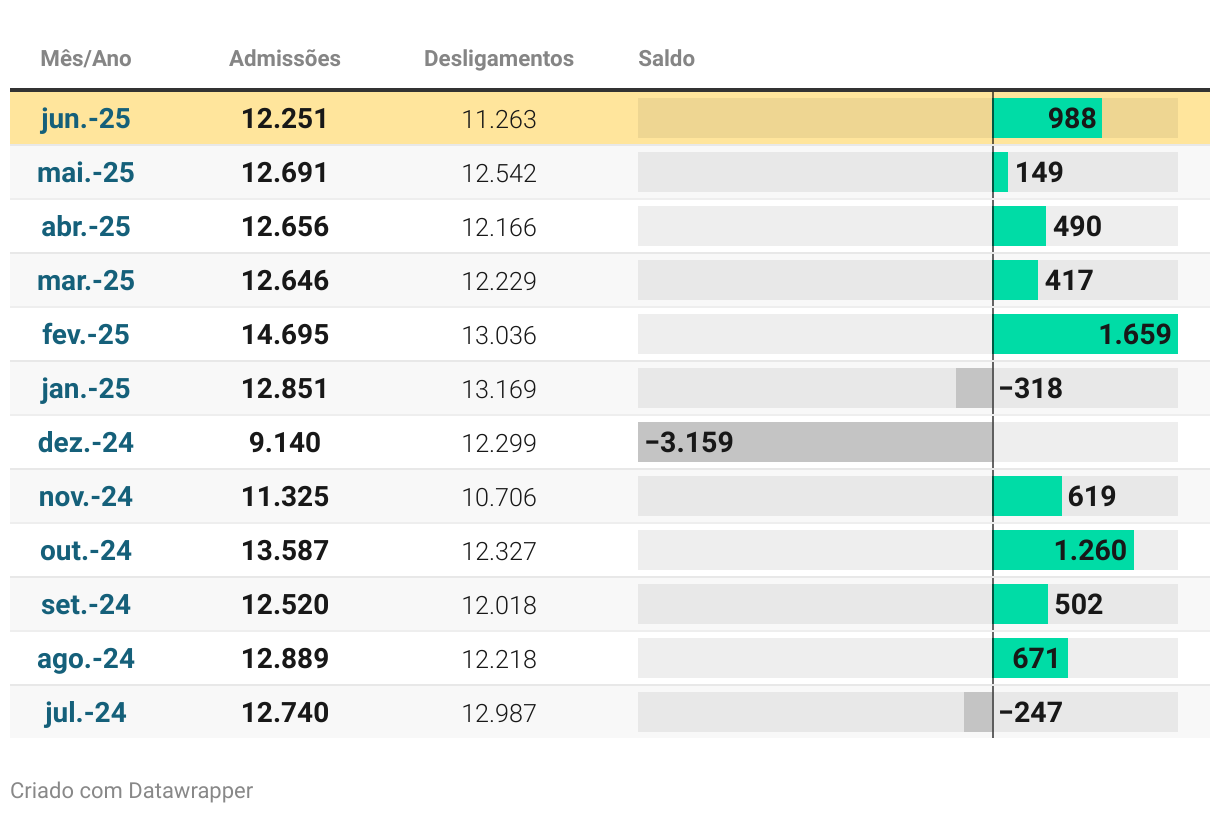
Task: Click the Mês/Ano column header
Action: click(x=86, y=59)
